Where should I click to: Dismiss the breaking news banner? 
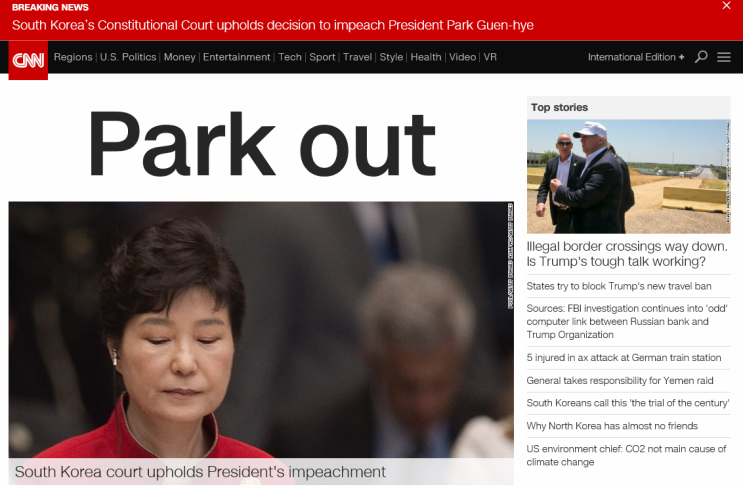726,6
